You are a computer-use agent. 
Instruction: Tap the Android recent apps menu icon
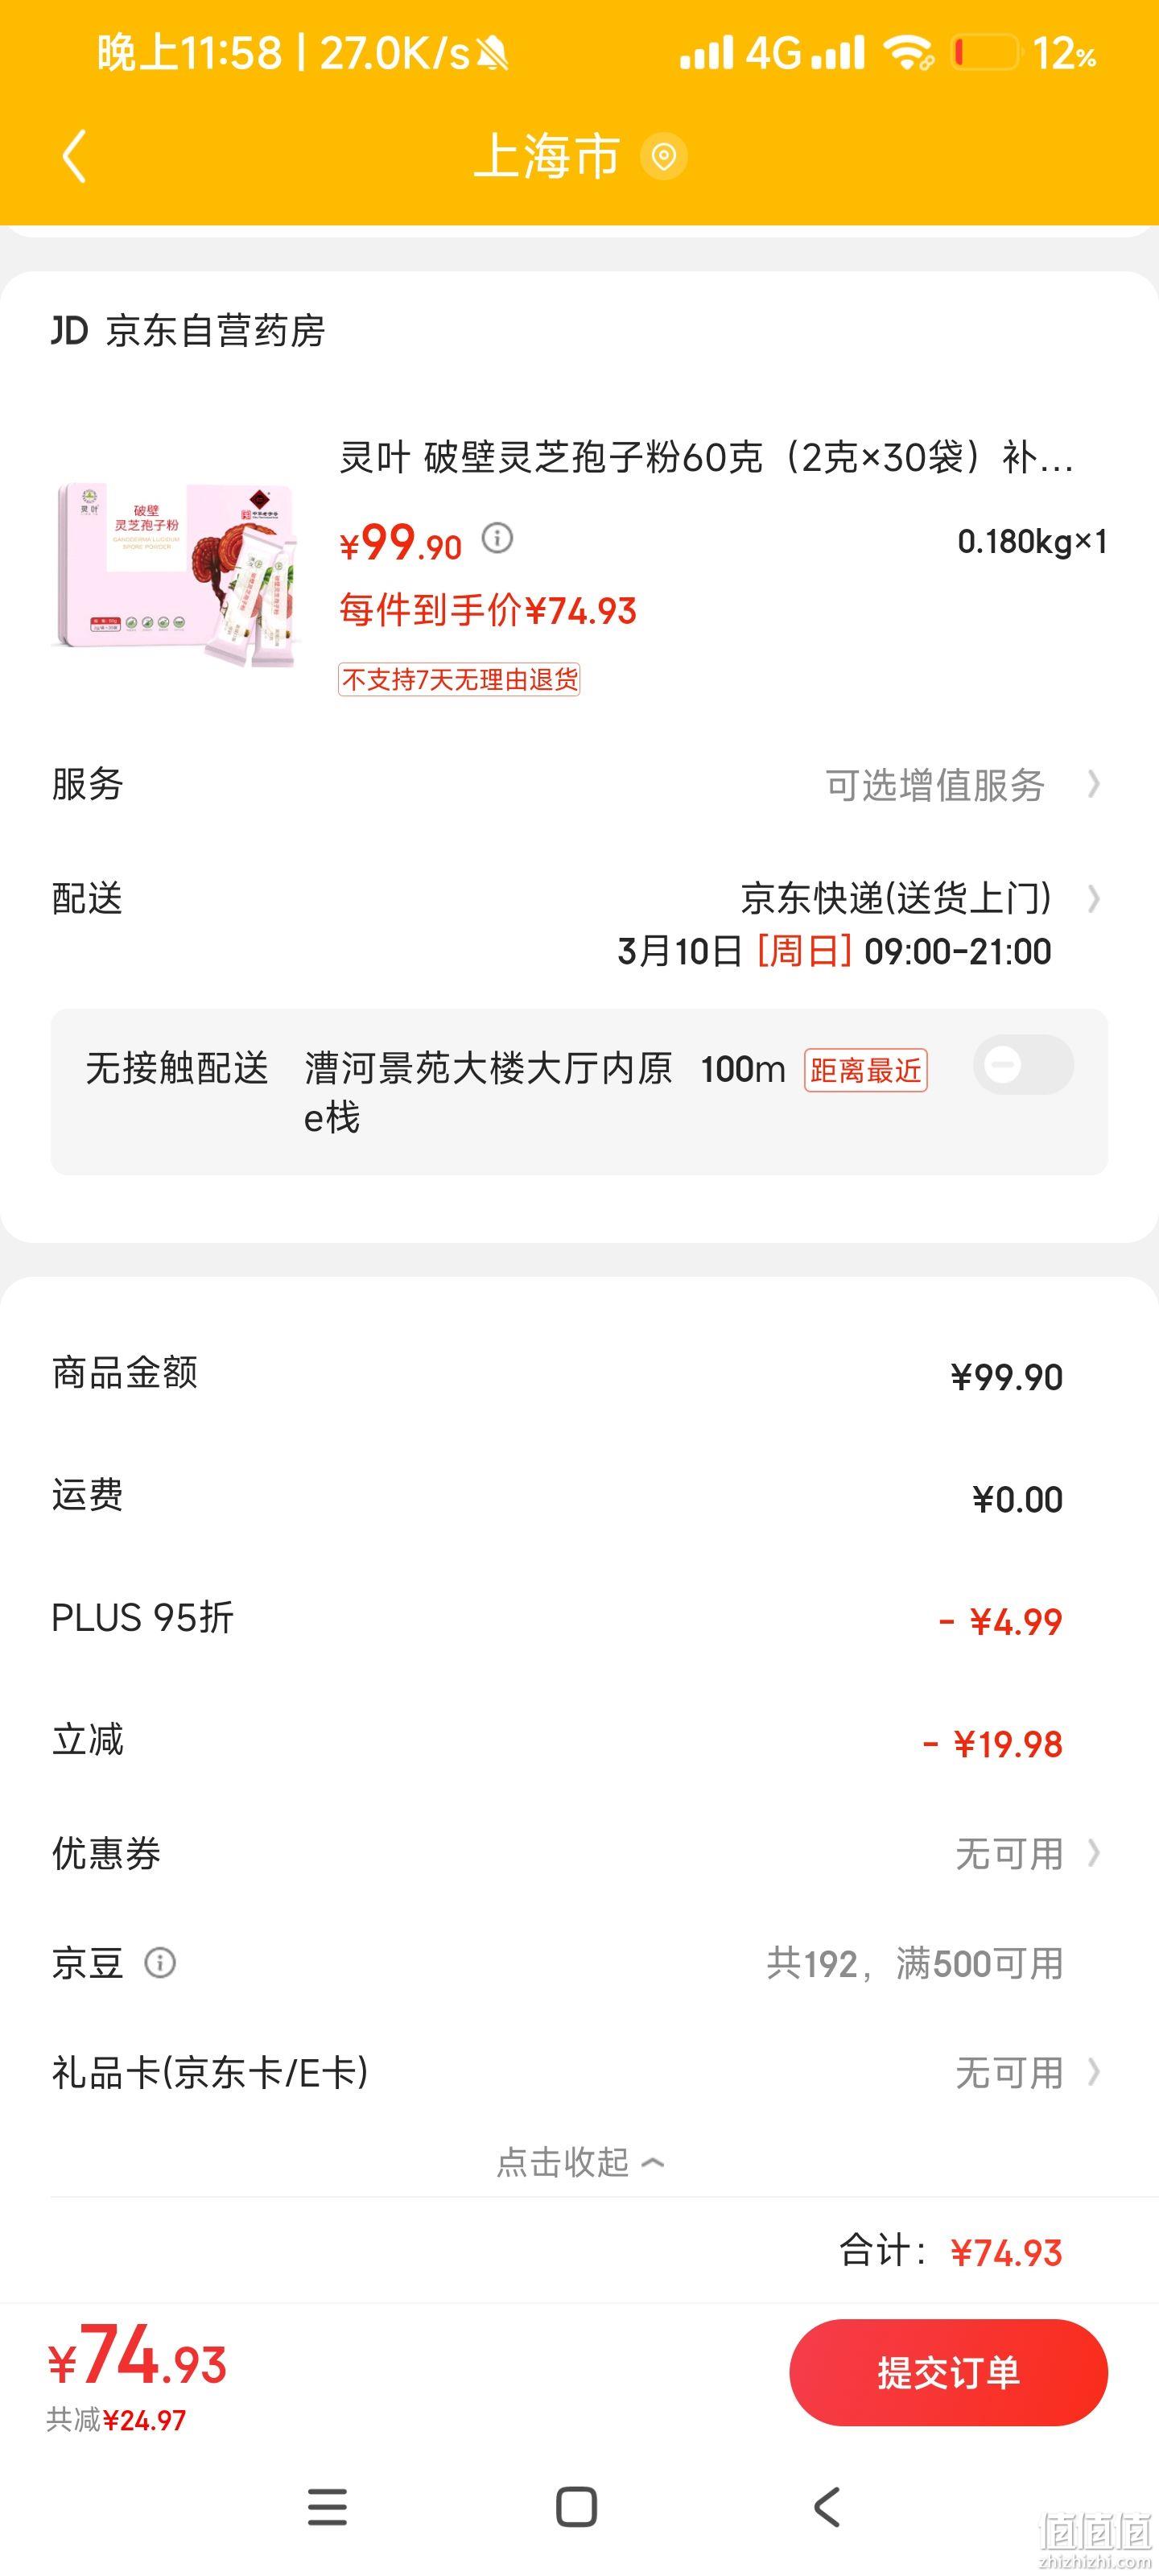pyautogui.click(x=327, y=2506)
